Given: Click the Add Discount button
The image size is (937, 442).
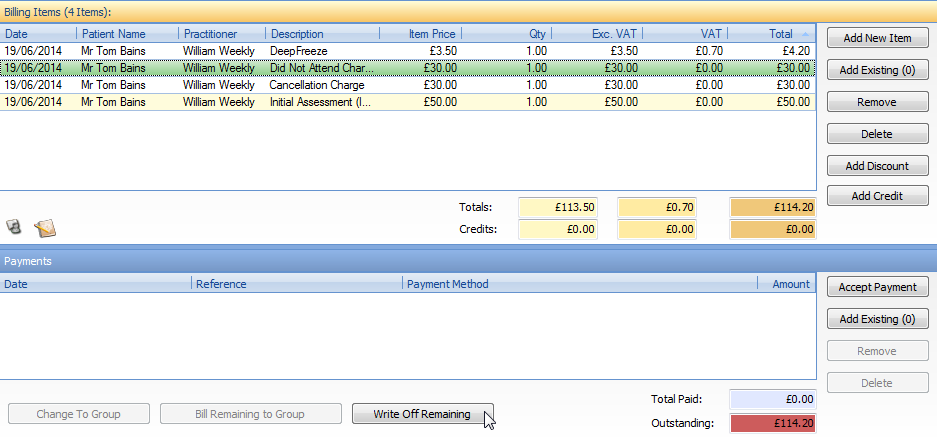Looking at the screenshot, I should tap(877, 166).
